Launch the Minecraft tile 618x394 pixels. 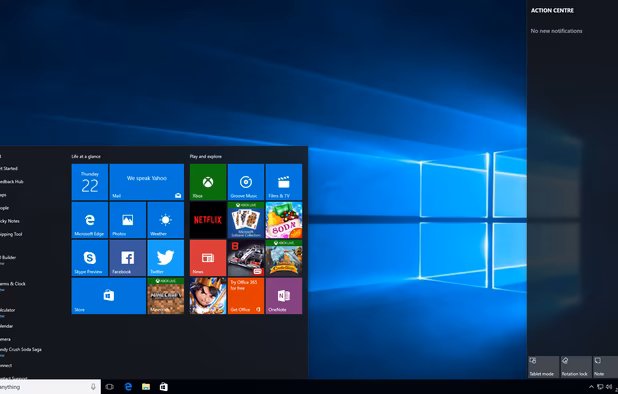[166, 296]
